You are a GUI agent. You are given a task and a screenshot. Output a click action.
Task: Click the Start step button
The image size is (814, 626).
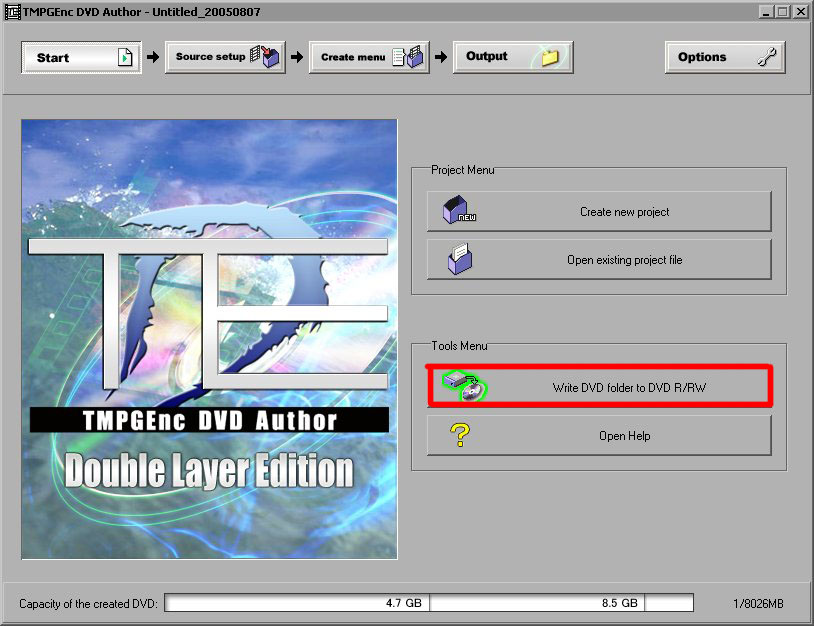point(82,58)
